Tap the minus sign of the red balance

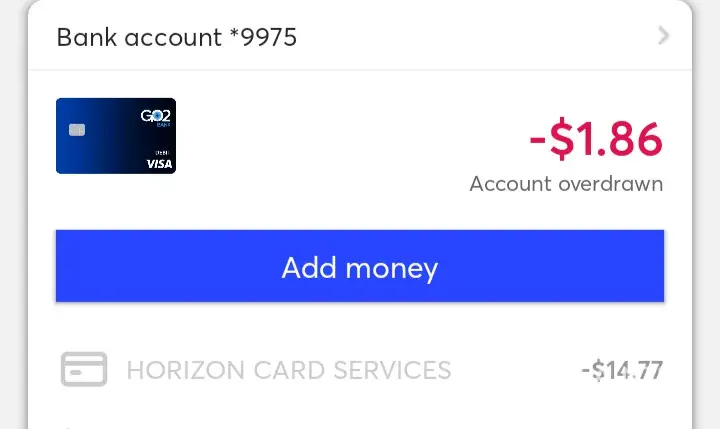click(537, 140)
